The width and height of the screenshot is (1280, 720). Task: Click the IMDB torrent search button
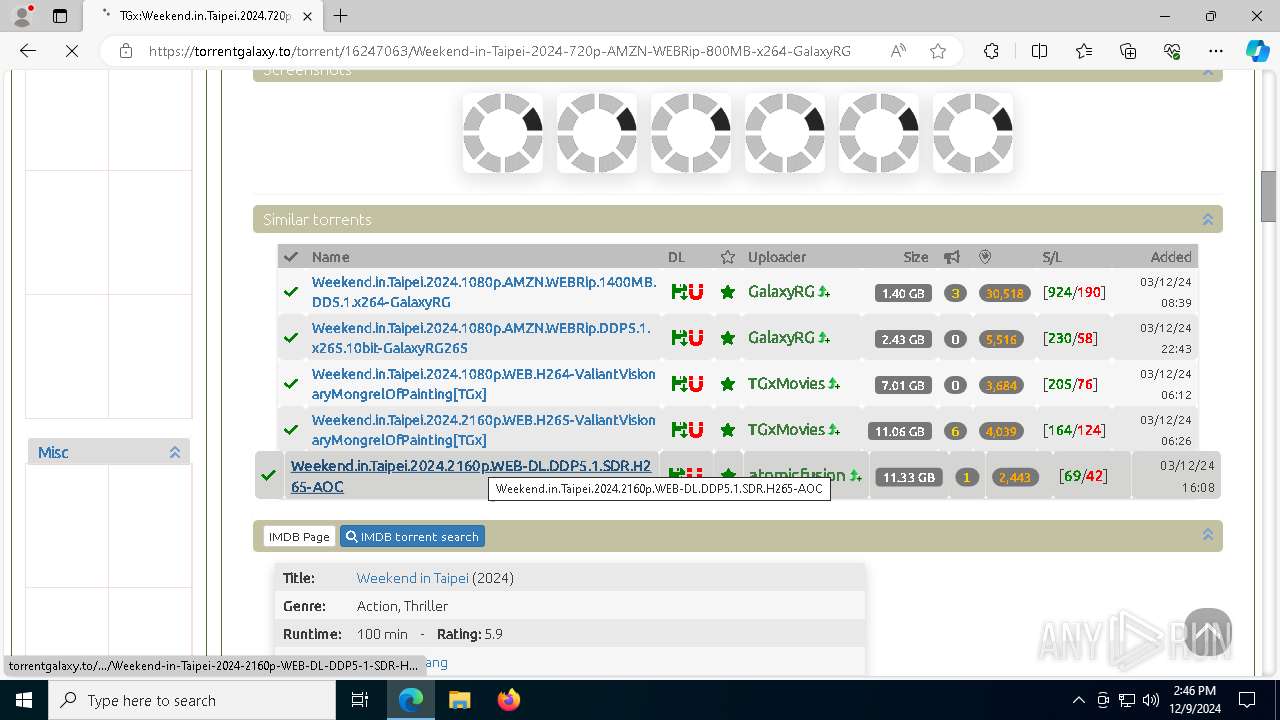(412, 537)
